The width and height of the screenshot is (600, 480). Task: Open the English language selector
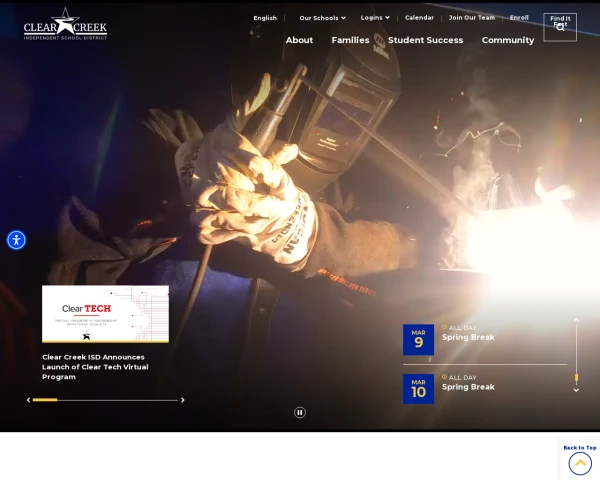[265, 18]
